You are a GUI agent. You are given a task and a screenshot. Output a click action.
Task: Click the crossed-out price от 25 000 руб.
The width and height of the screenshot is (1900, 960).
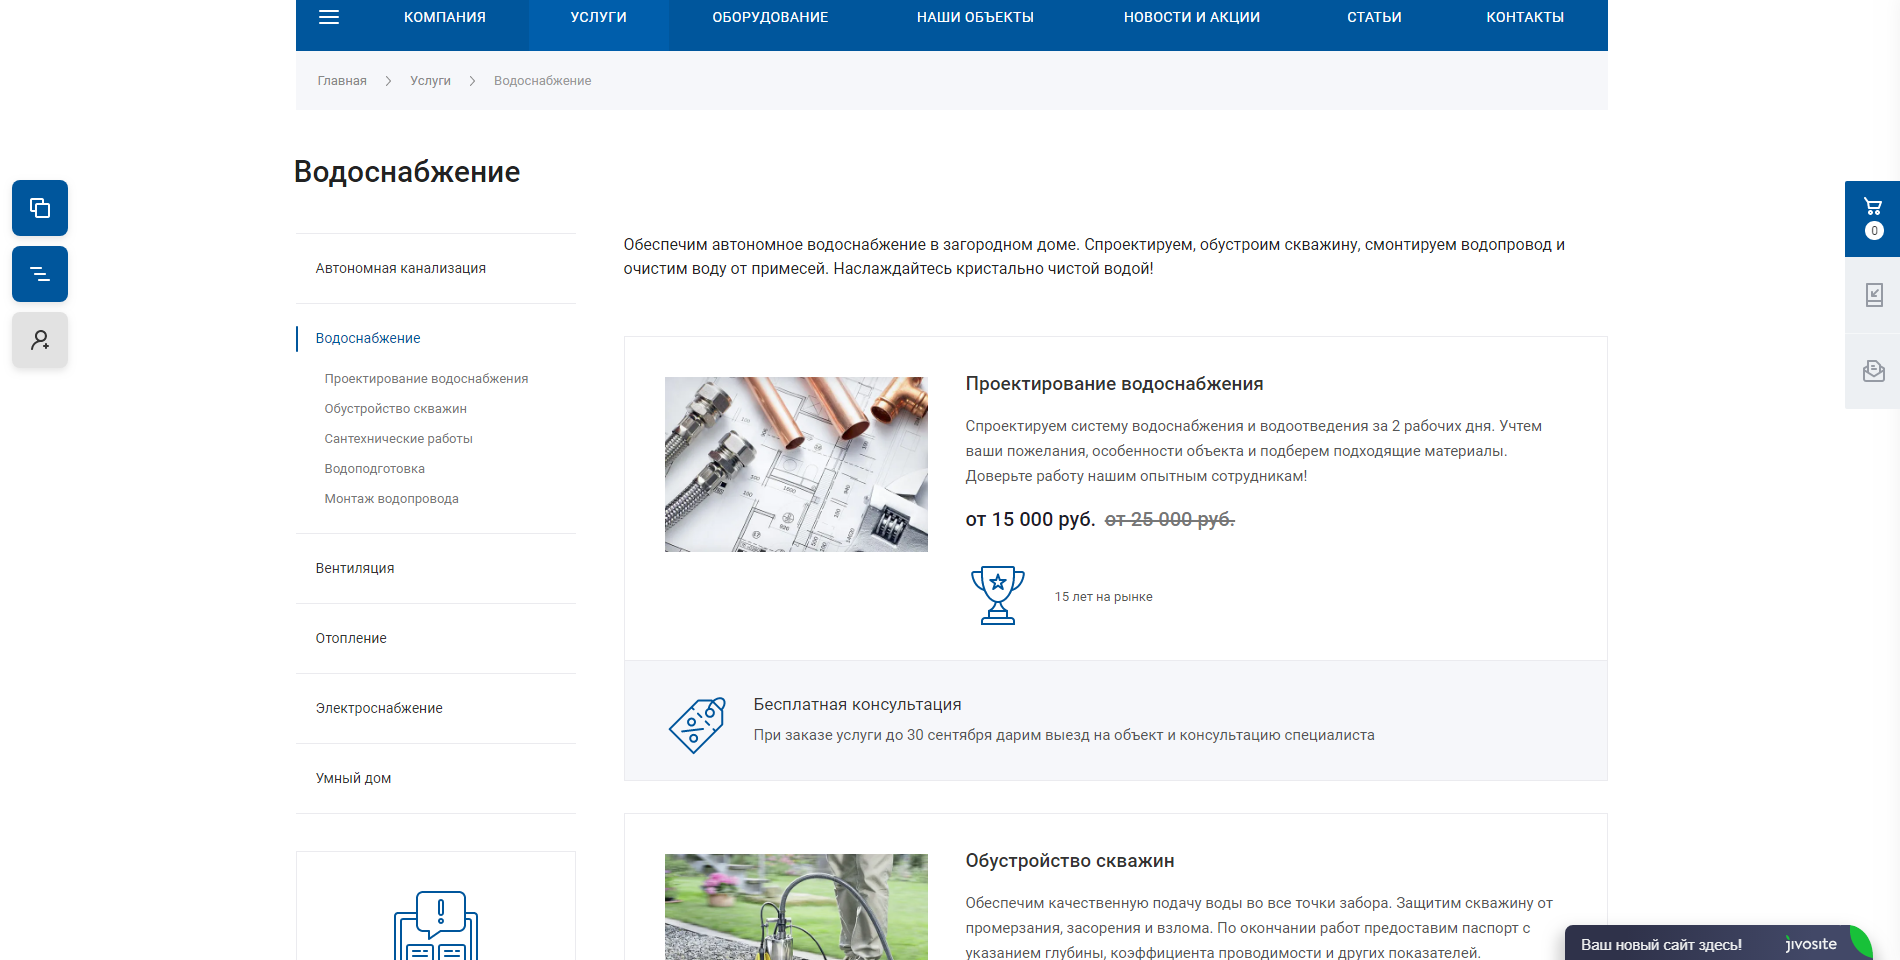coord(1169,520)
